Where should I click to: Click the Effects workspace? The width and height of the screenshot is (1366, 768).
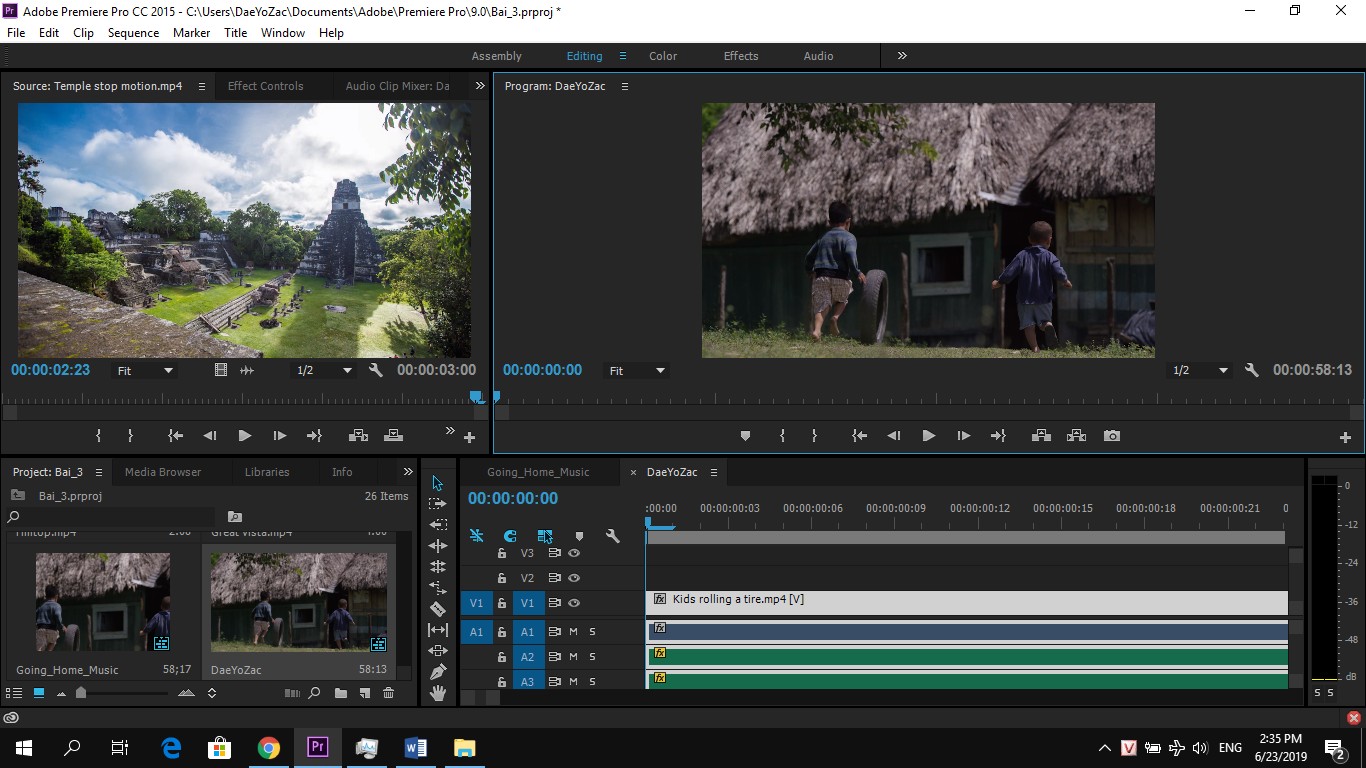[x=741, y=56]
